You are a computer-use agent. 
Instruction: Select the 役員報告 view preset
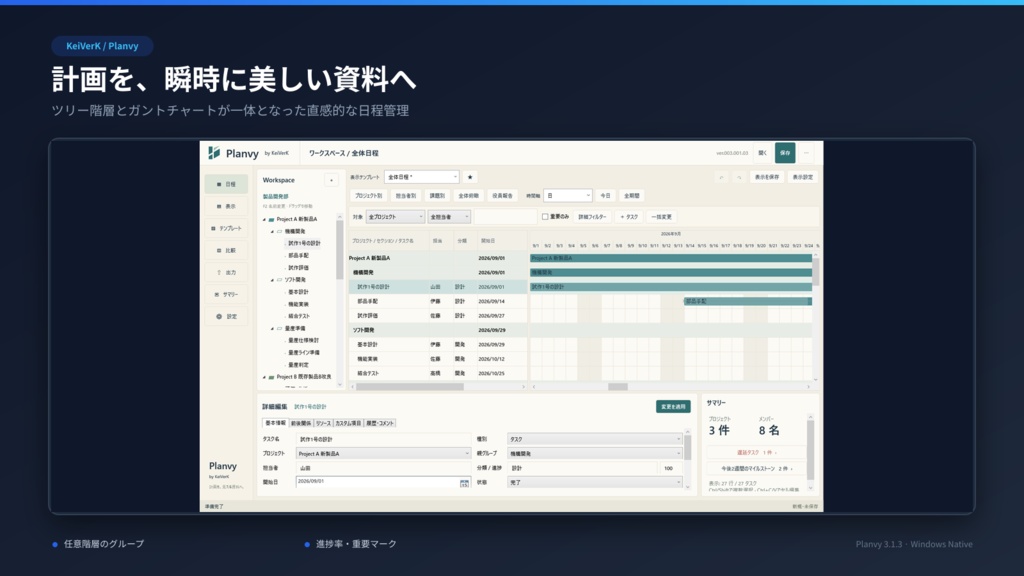tap(502, 195)
